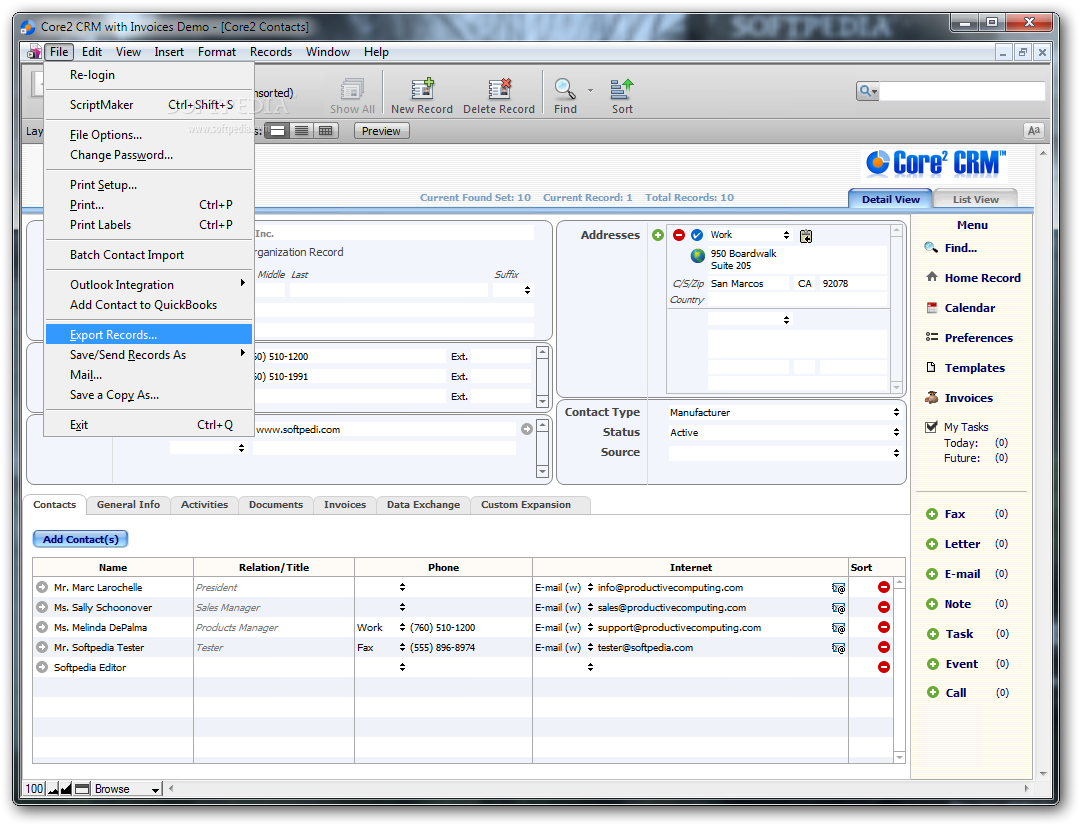This screenshot has height=826, width=1080.
Task: Open the Find toolbar dropdown arrow
Action: point(590,90)
